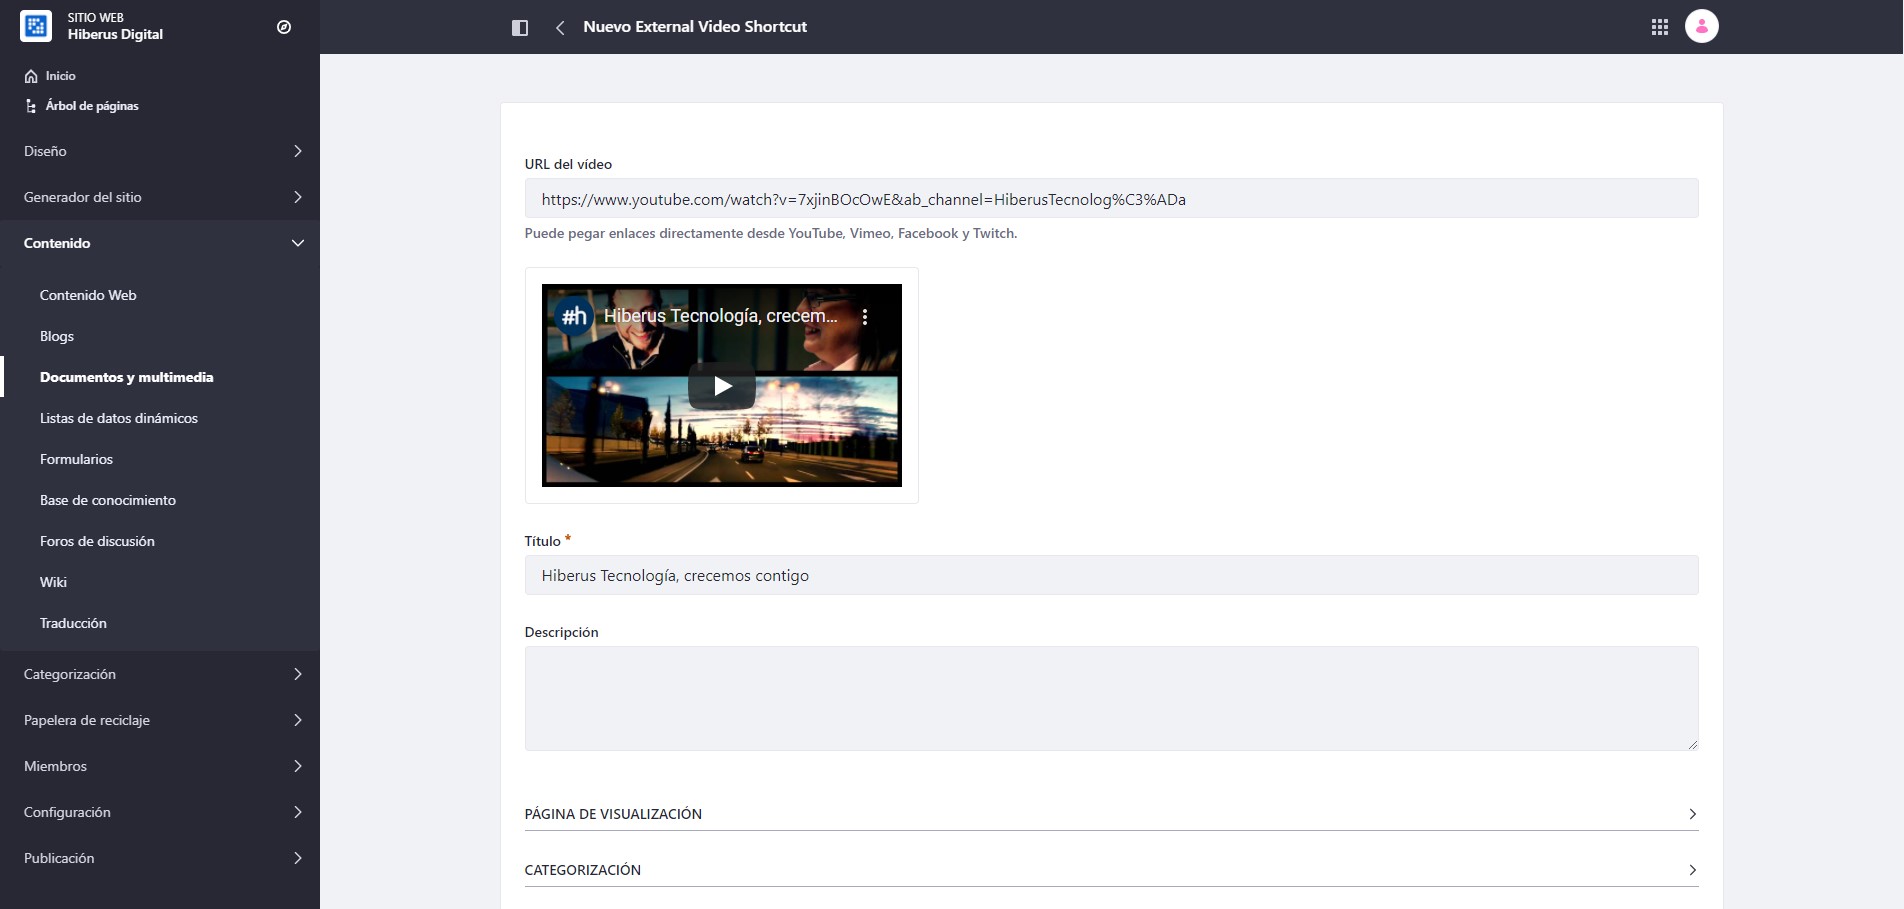This screenshot has height=909, width=1904.
Task: Open the applications grid icon in top bar
Action: (1660, 27)
